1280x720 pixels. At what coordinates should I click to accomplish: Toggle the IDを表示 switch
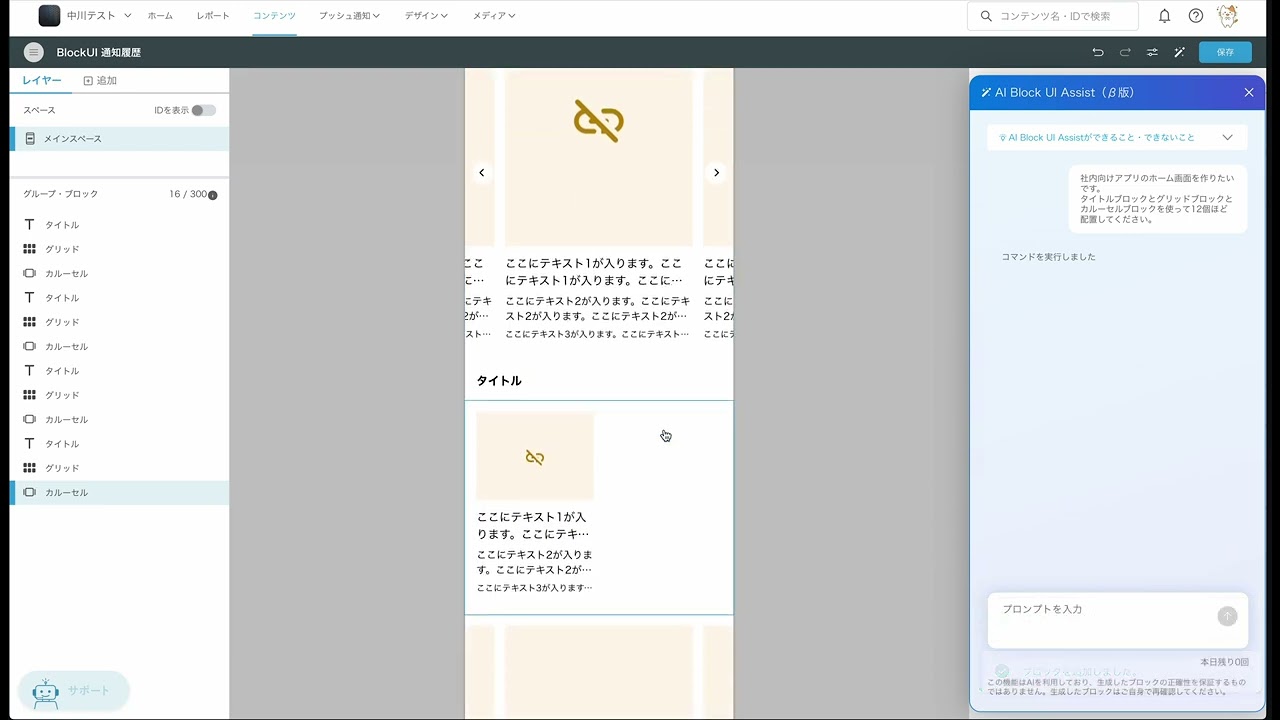(x=203, y=110)
